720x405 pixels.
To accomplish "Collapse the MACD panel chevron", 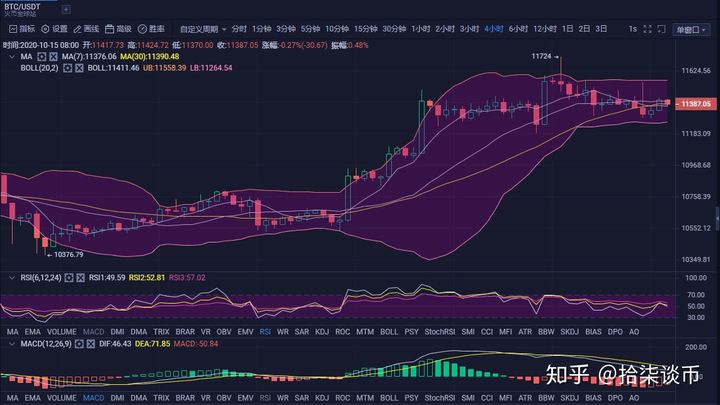I will (x=12, y=343).
